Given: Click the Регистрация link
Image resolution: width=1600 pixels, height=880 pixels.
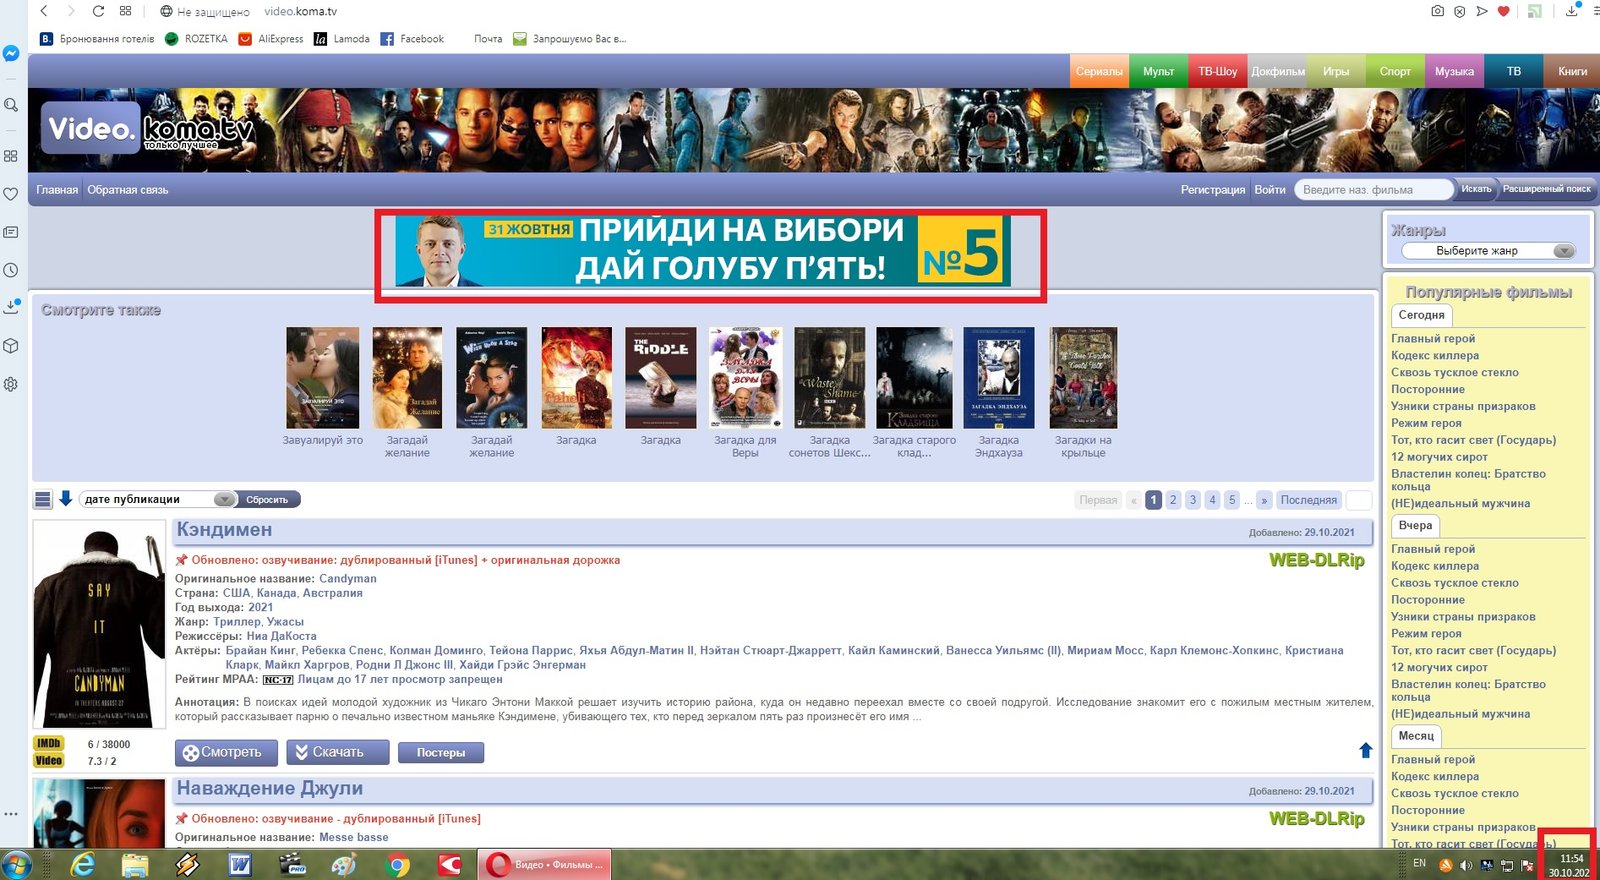Looking at the screenshot, I should pos(1212,190).
